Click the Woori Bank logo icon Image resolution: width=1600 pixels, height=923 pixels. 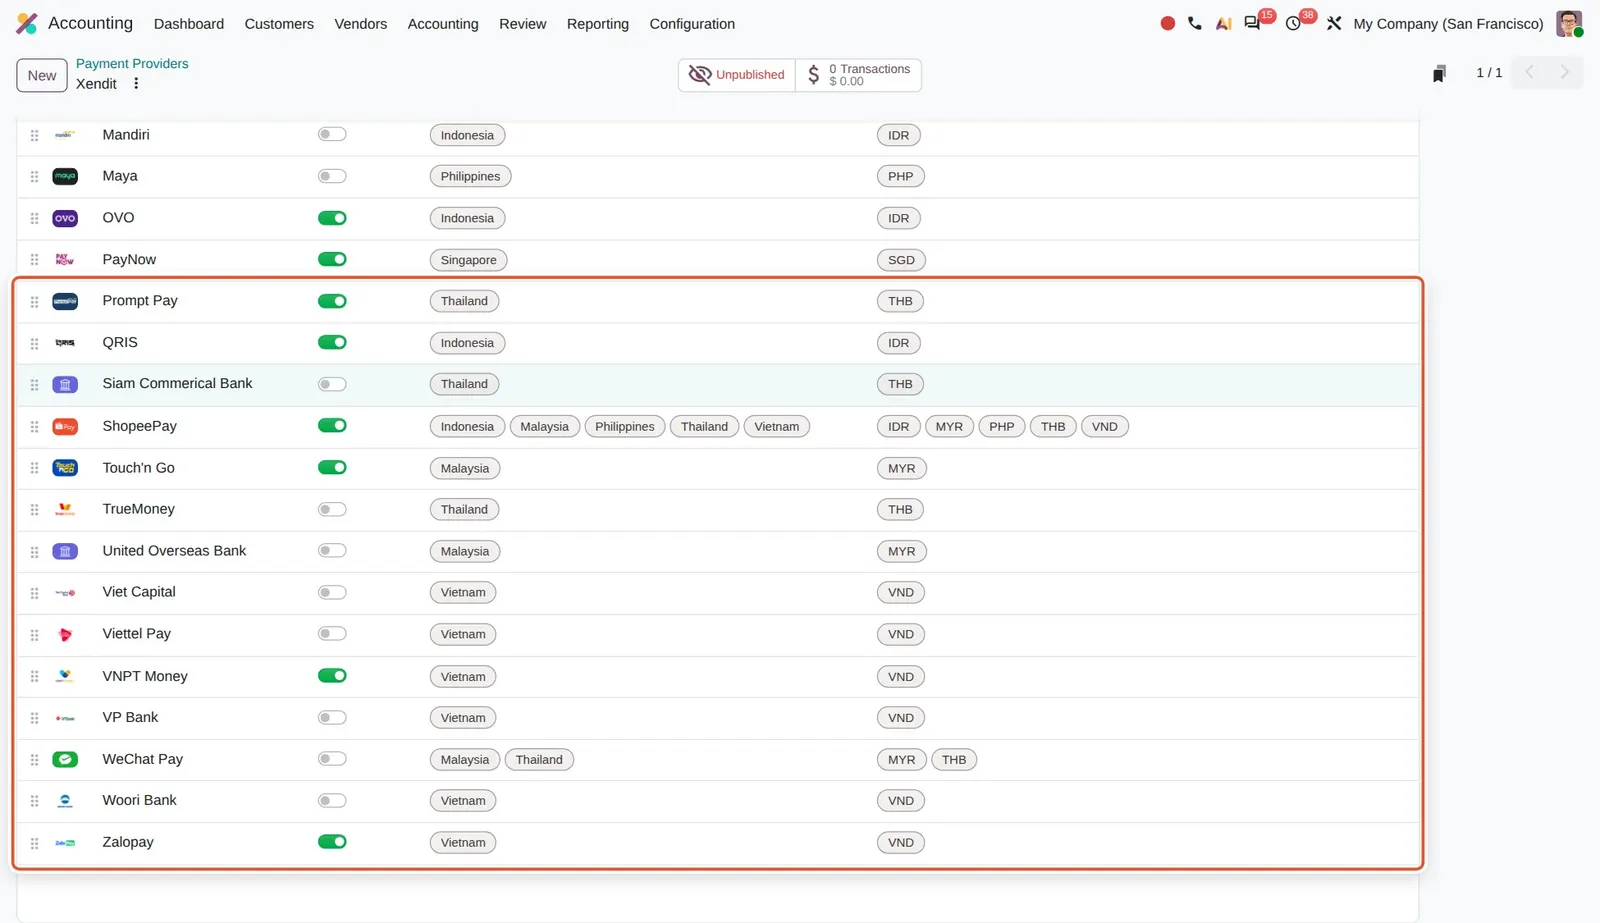pos(65,801)
